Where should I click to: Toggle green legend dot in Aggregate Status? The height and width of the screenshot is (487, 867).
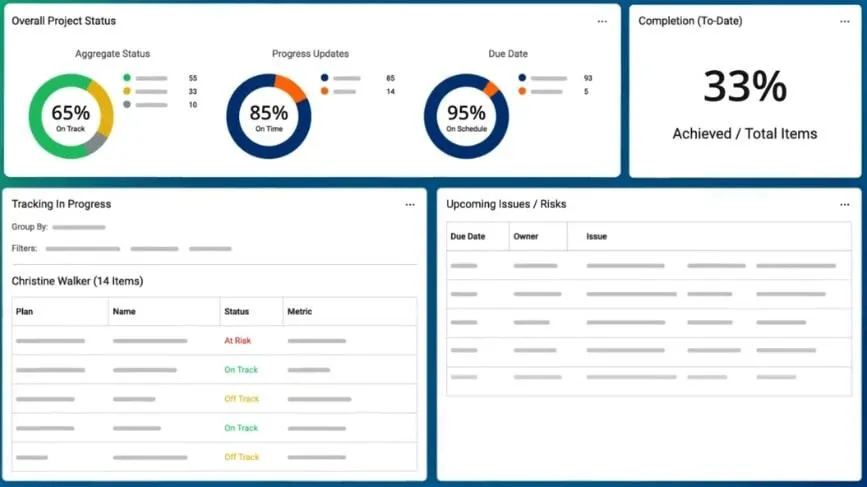click(x=127, y=78)
